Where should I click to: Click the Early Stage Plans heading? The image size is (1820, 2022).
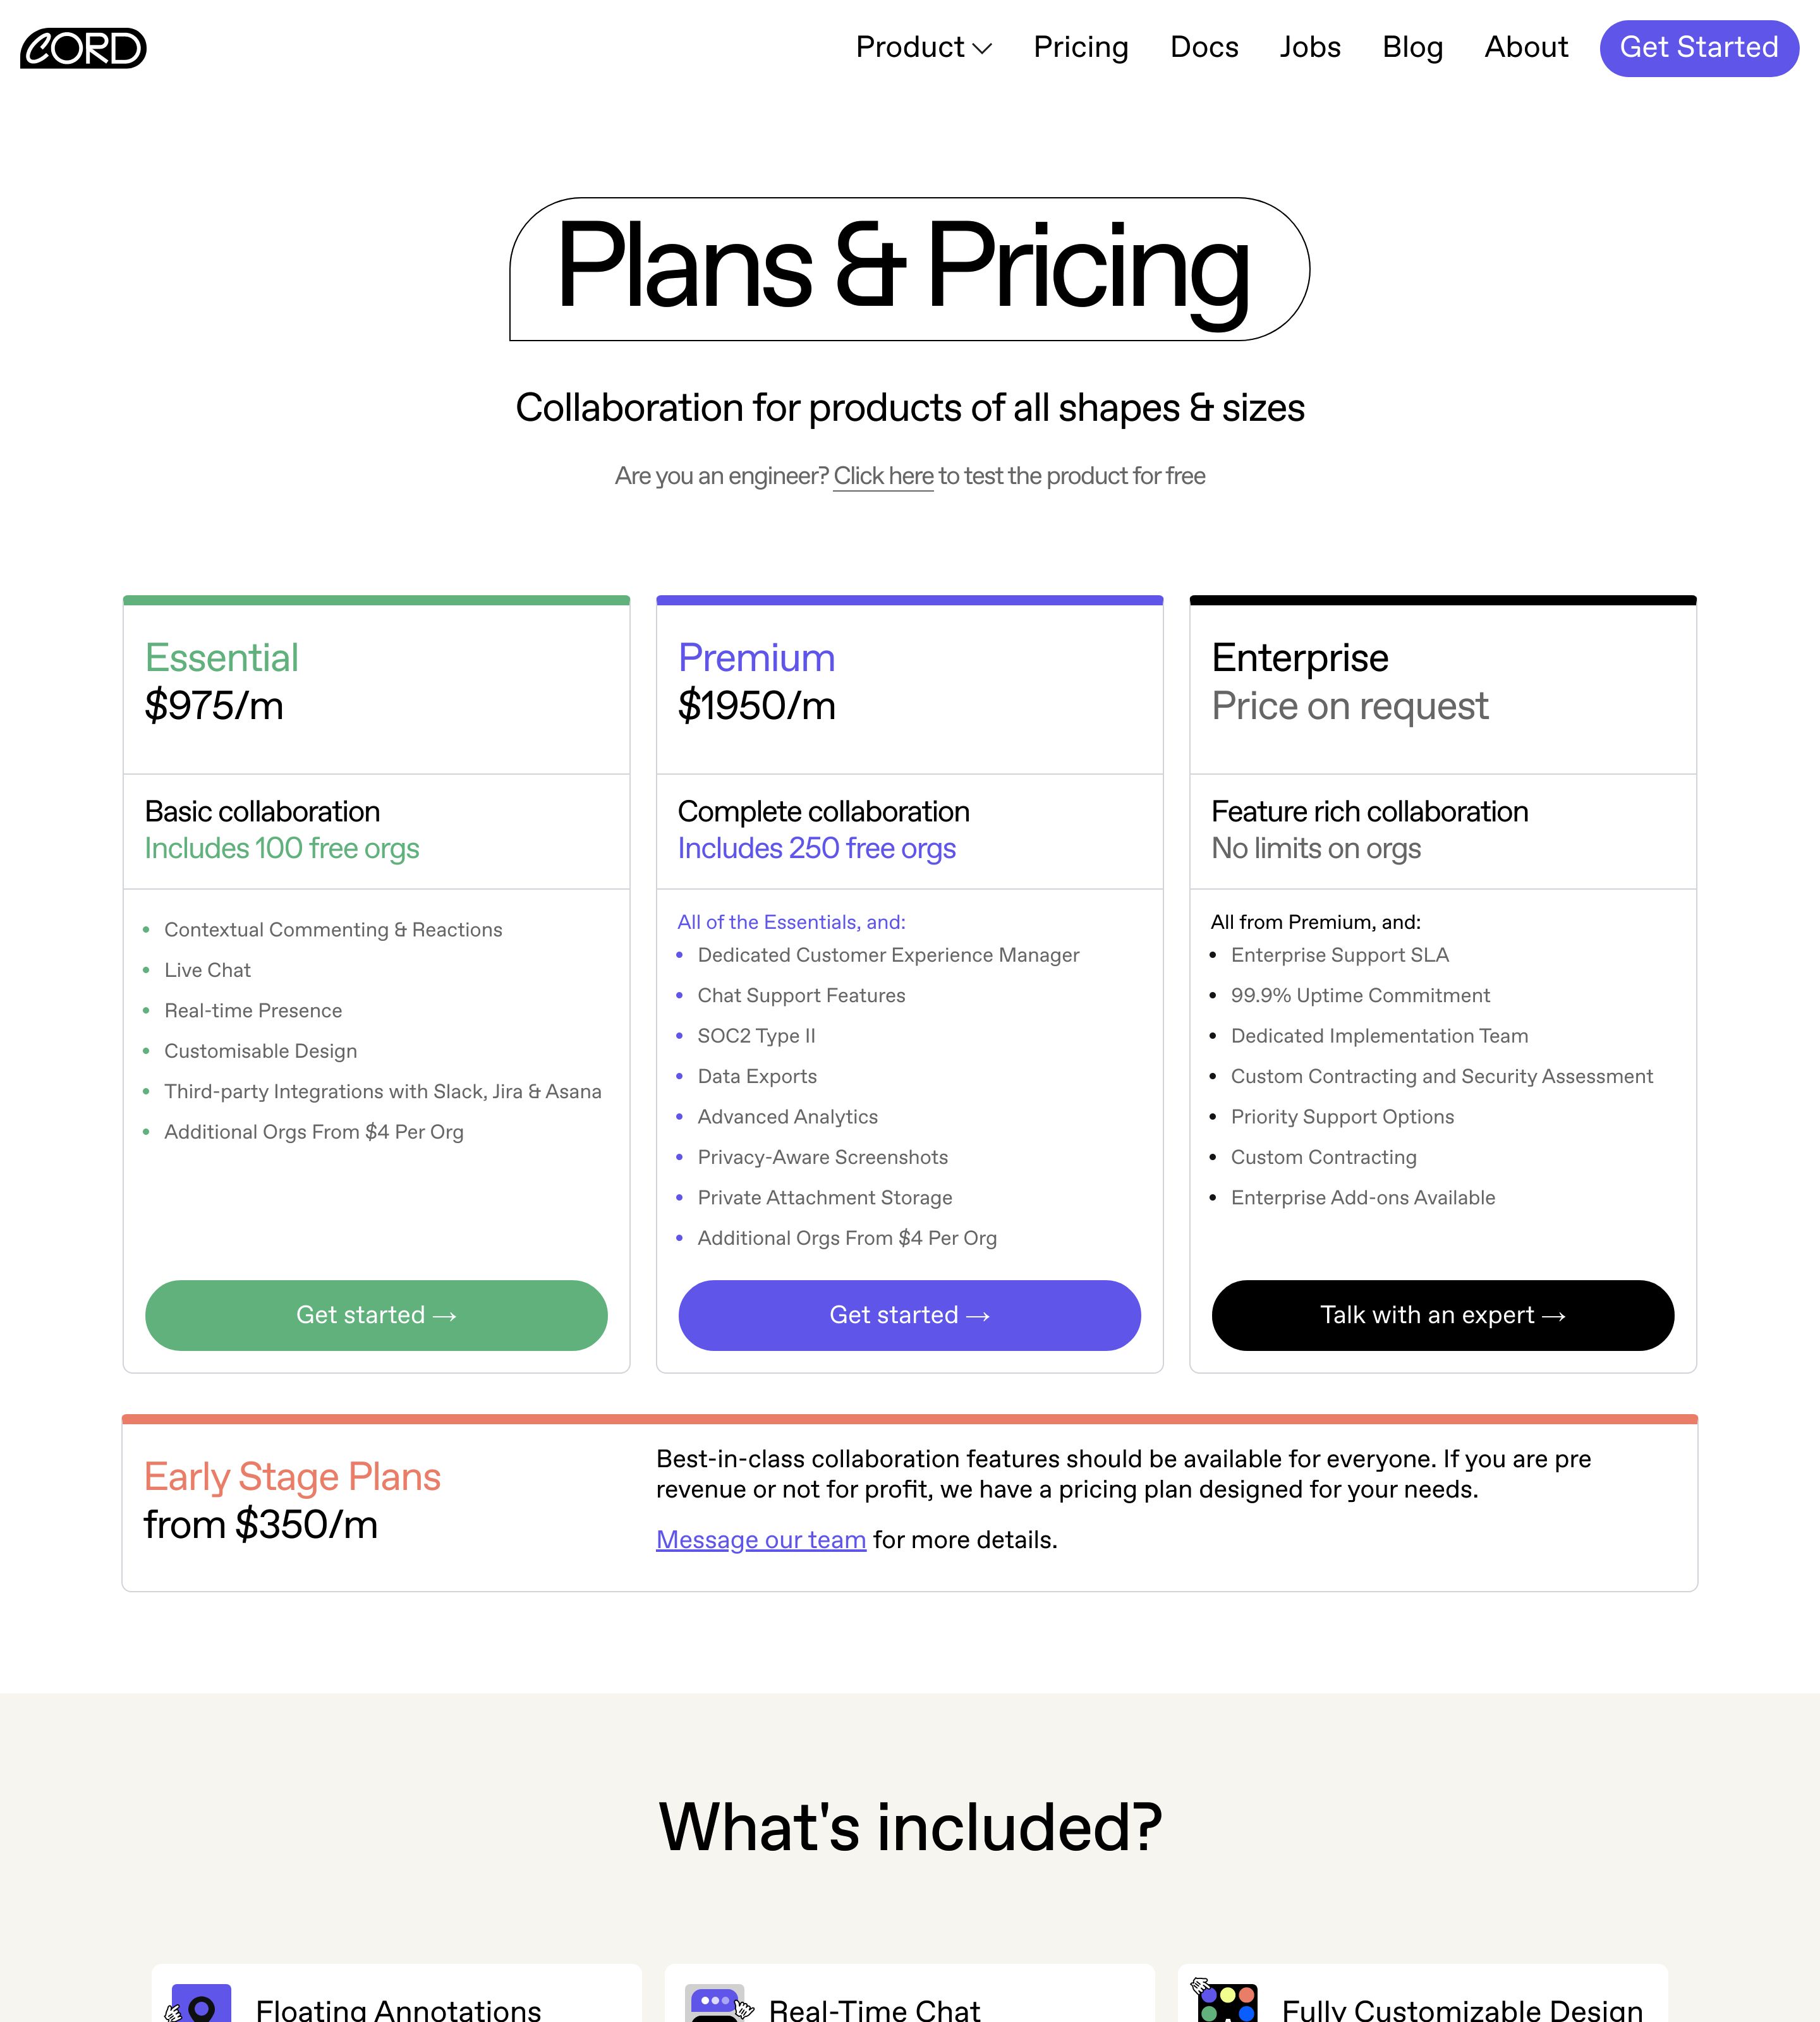click(292, 1477)
